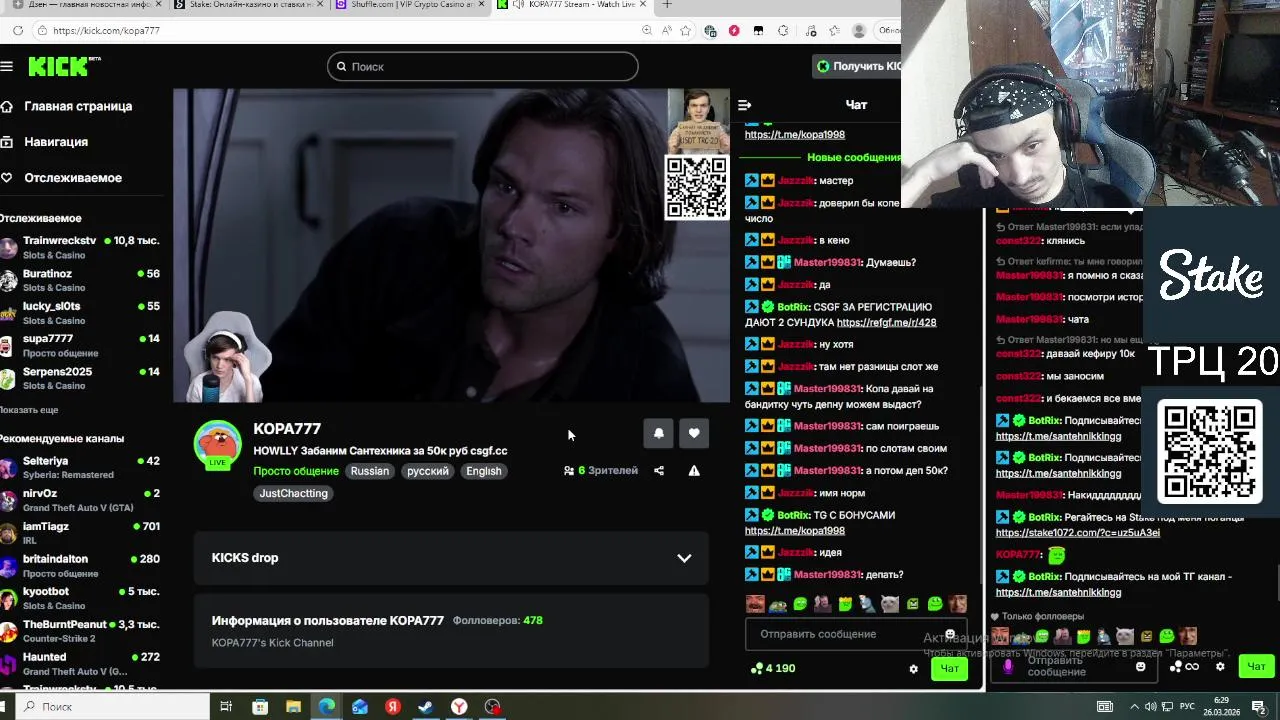
Task: Open Task View on the taskbar
Action: coord(226,707)
